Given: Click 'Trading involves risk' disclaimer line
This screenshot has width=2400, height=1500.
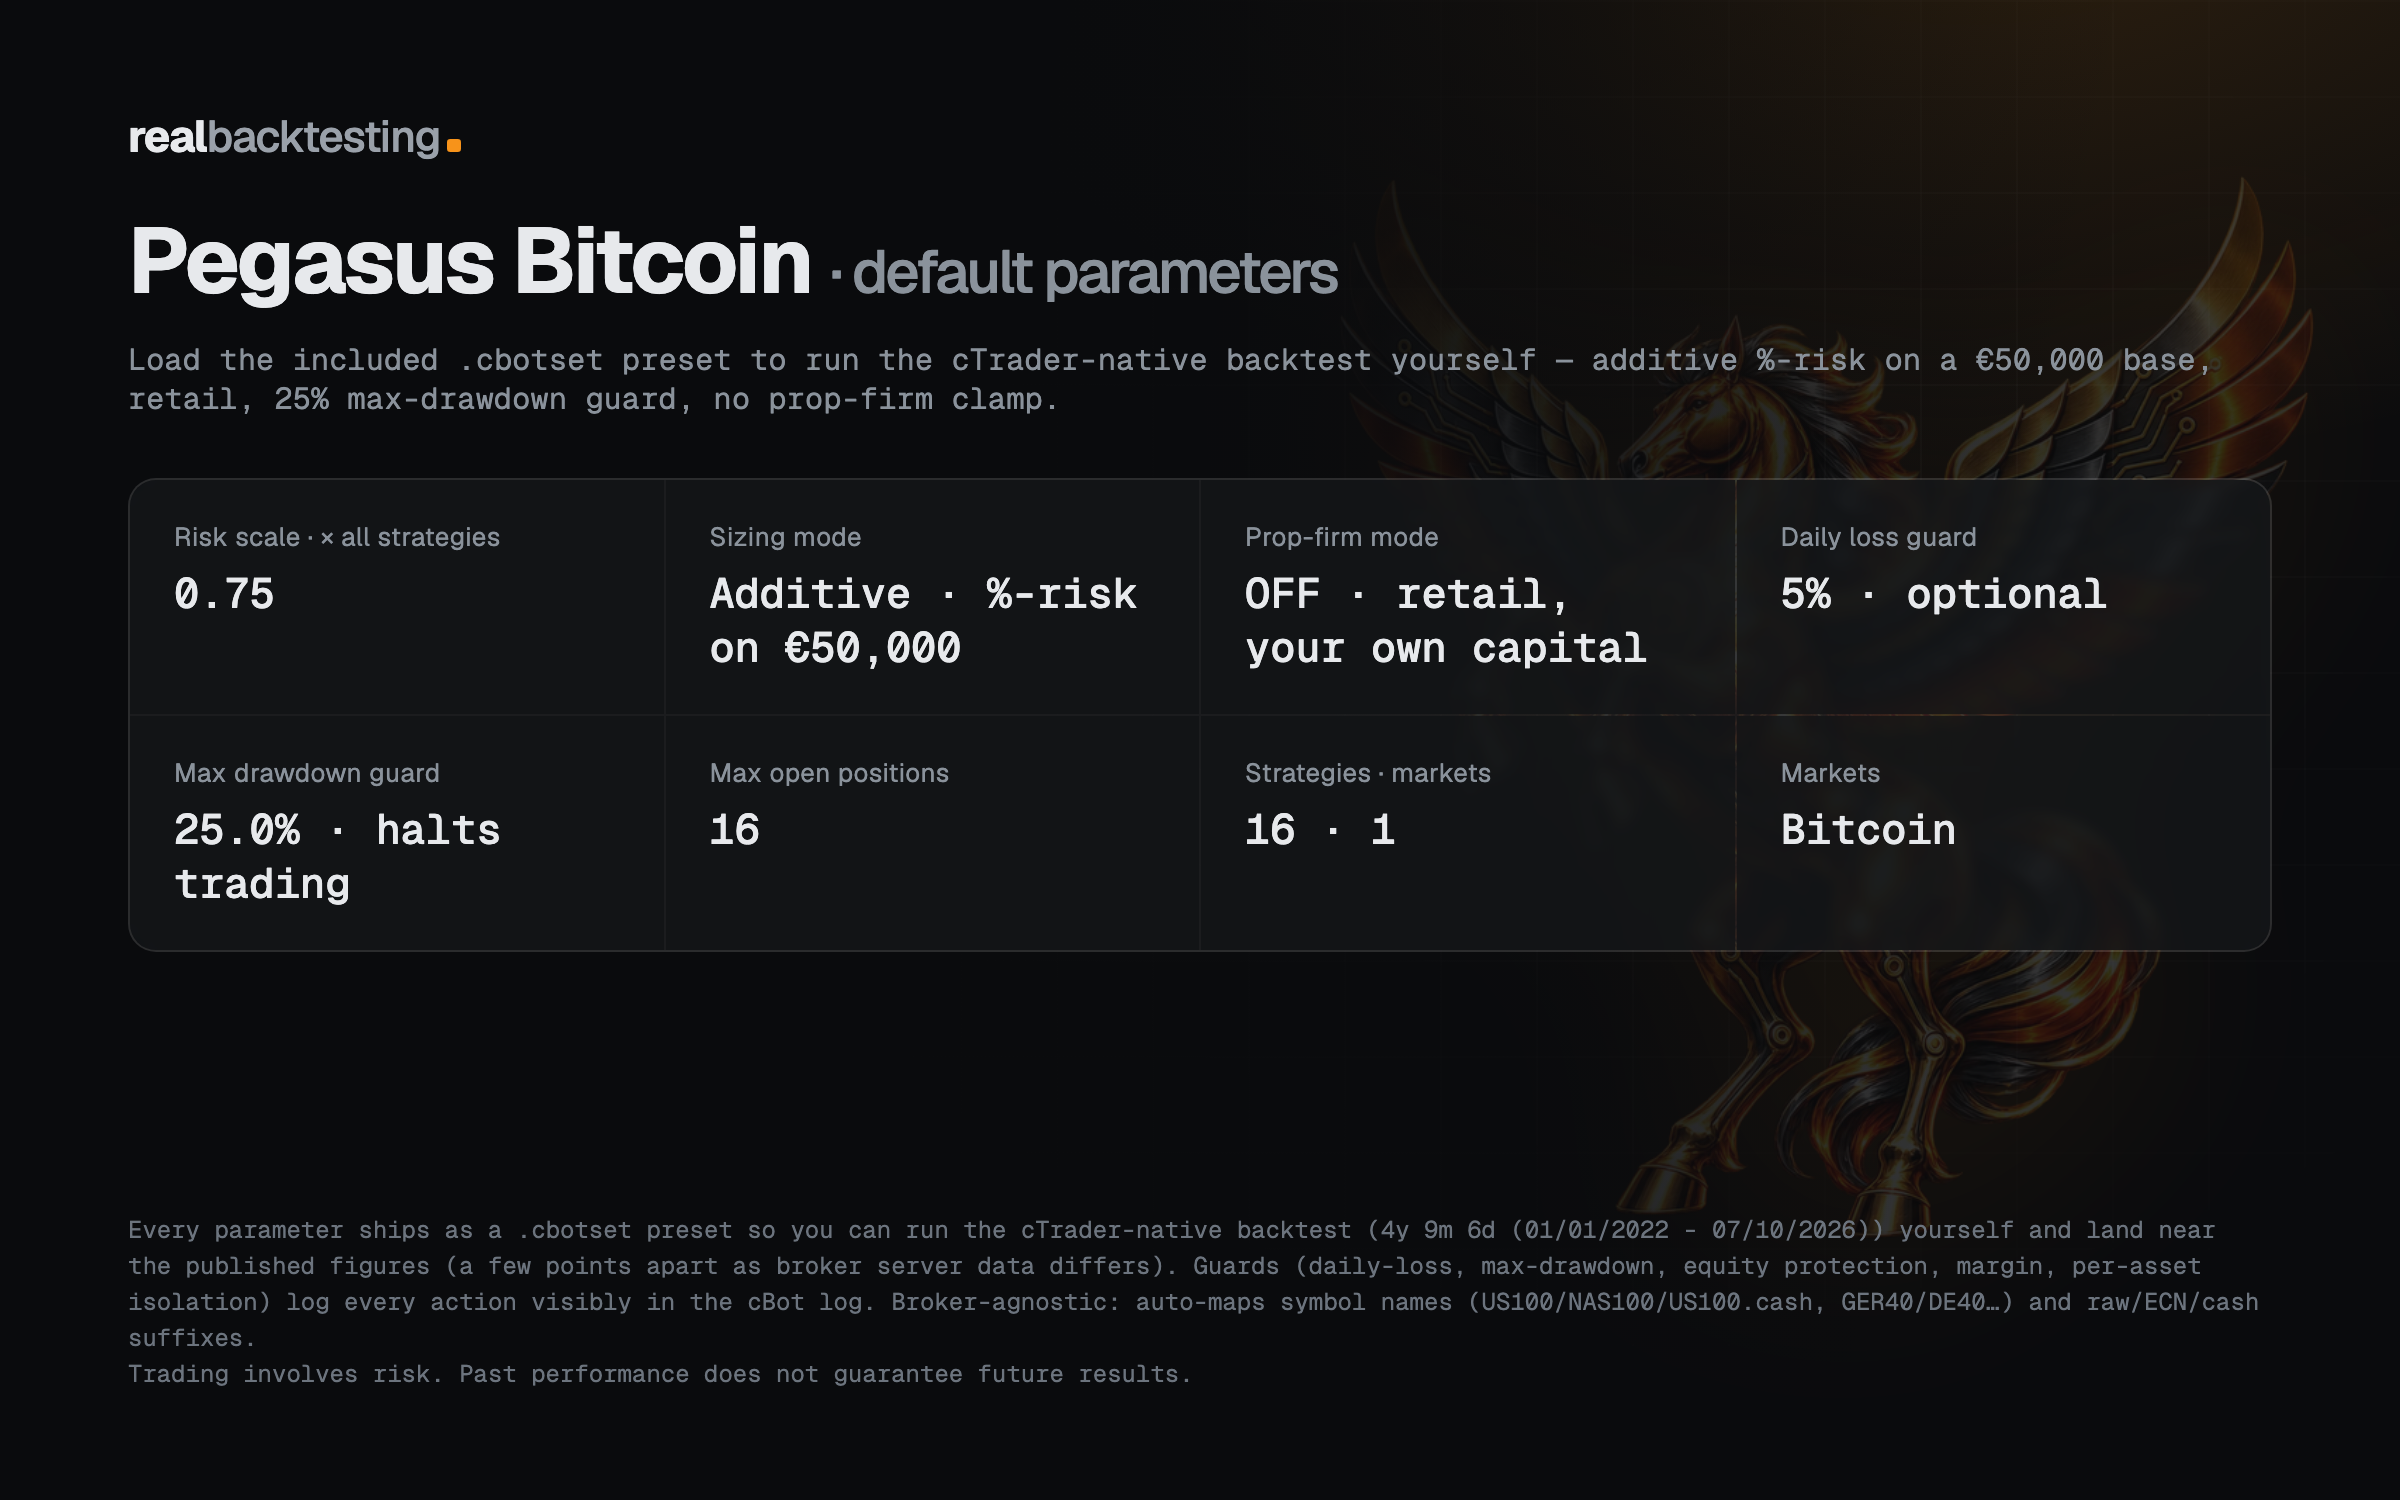Looking at the screenshot, I should coord(660,1374).
